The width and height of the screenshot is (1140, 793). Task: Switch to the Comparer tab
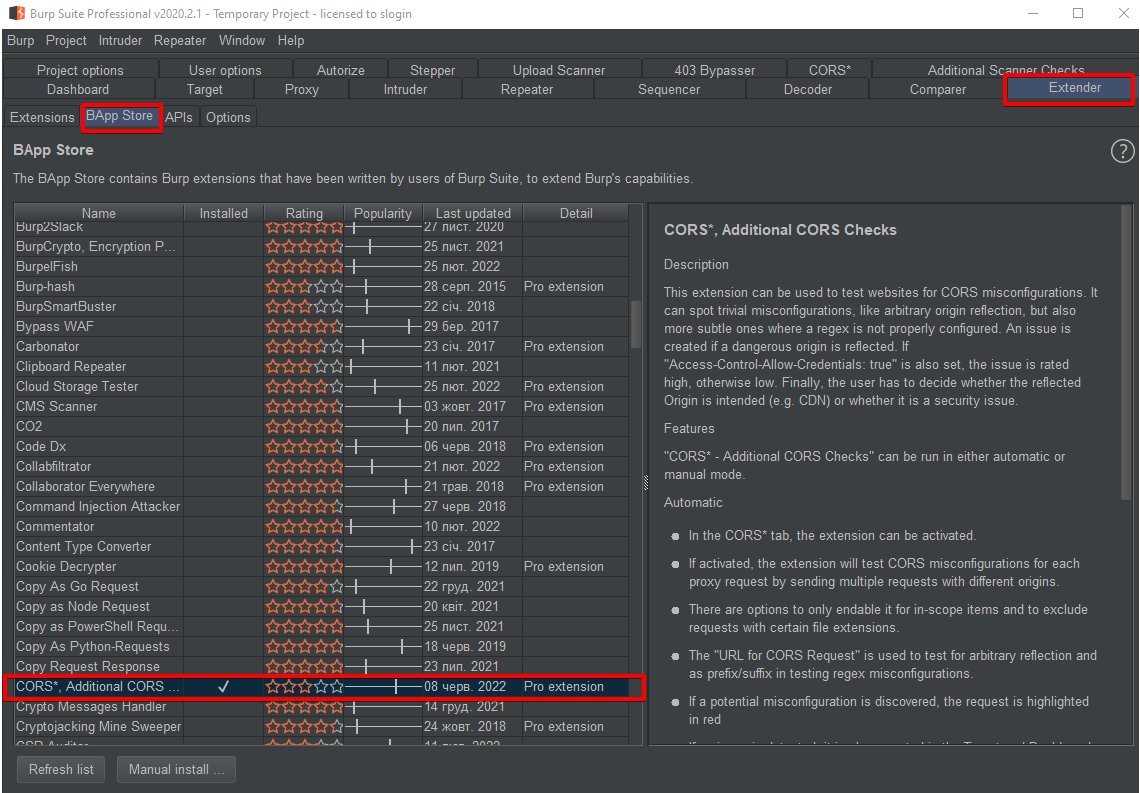point(938,89)
